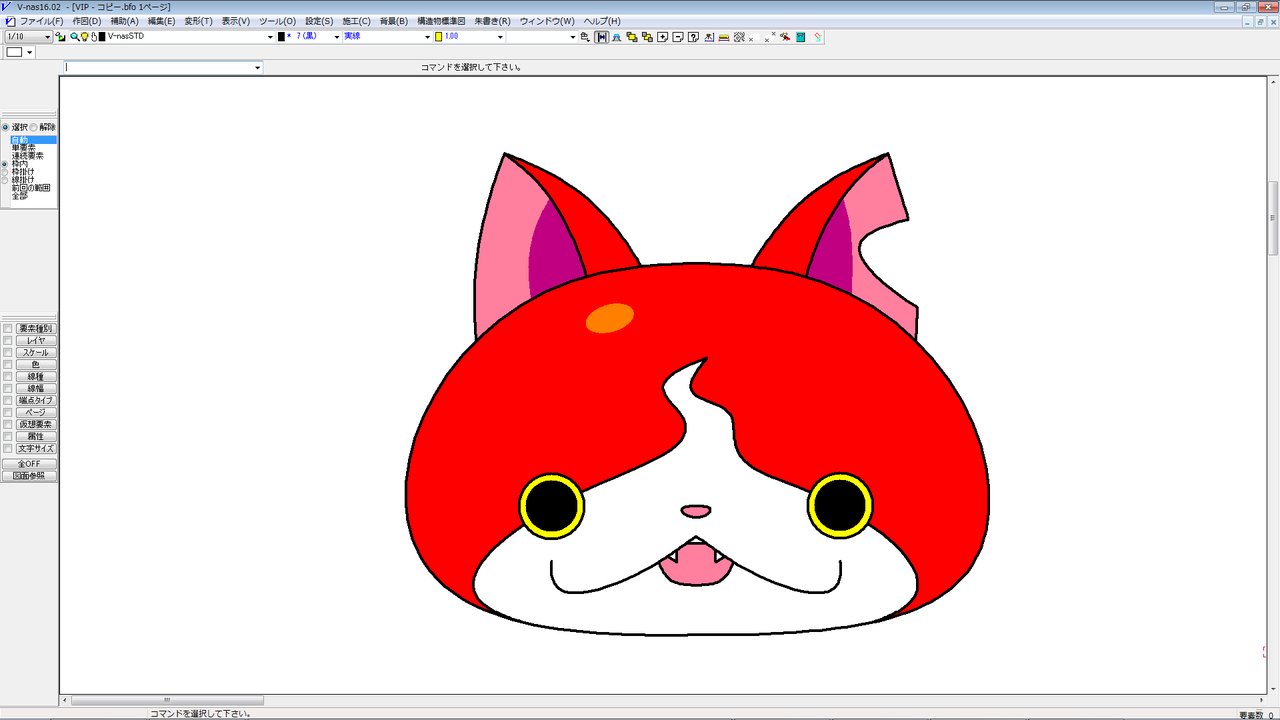Click the boxed question mark toolbar icon
This screenshot has width=1280, height=720.
pyautogui.click(x=693, y=37)
